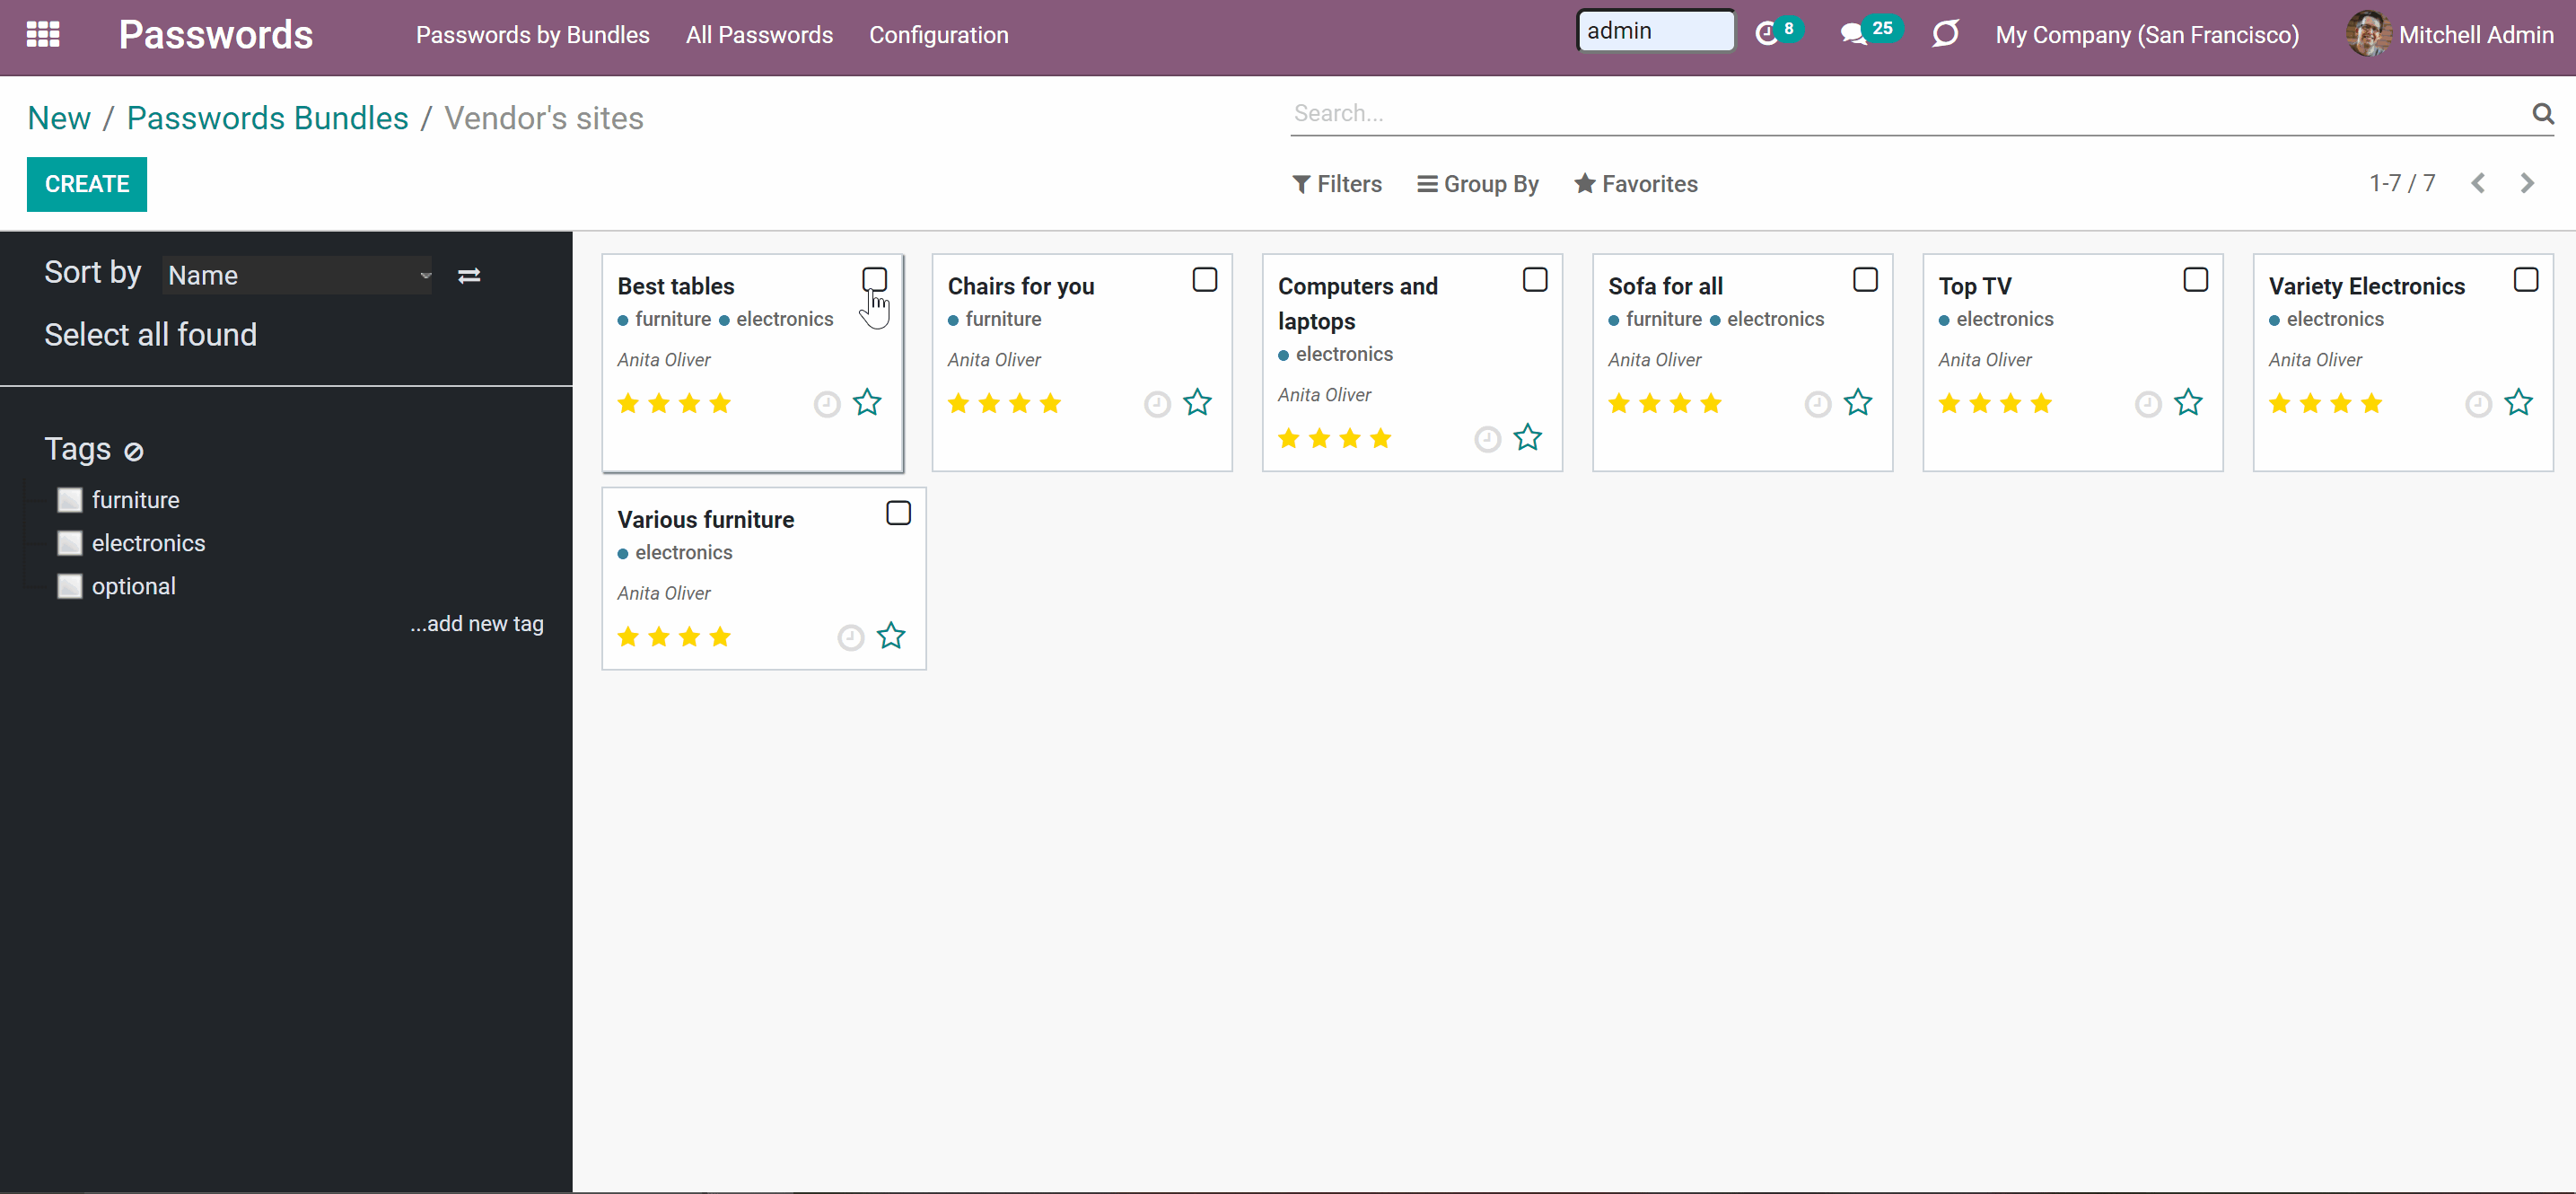The height and width of the screenshot is (1194, 2576).
Task: Check the optional tag filter
Action: [x=69, y=586]
